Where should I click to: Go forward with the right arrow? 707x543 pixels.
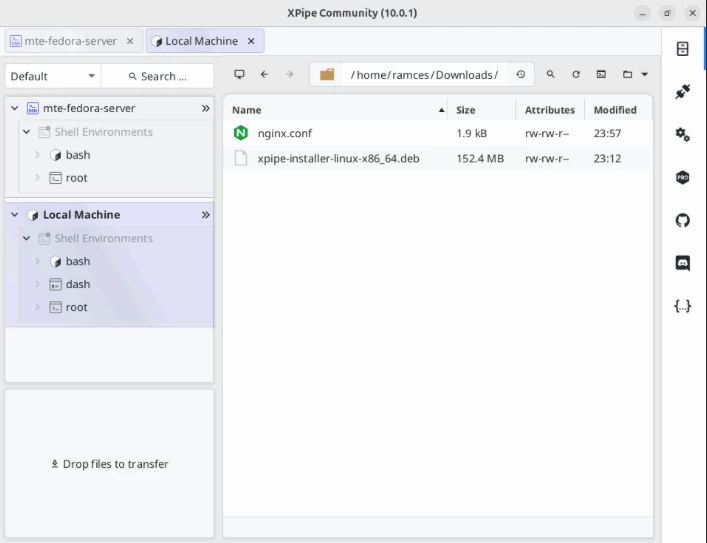point(289,74)
